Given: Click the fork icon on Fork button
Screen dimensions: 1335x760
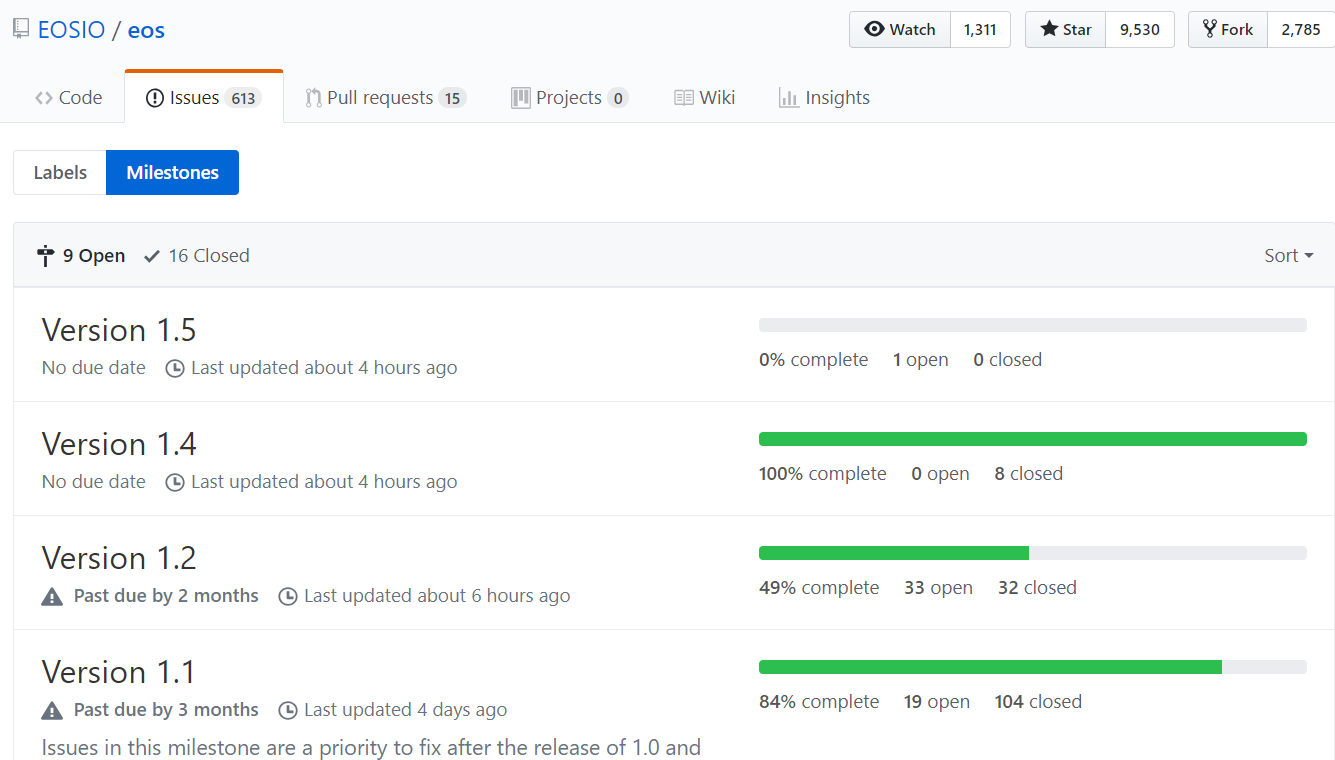Looking at the screenshot, I should [x=1209, y=29].
